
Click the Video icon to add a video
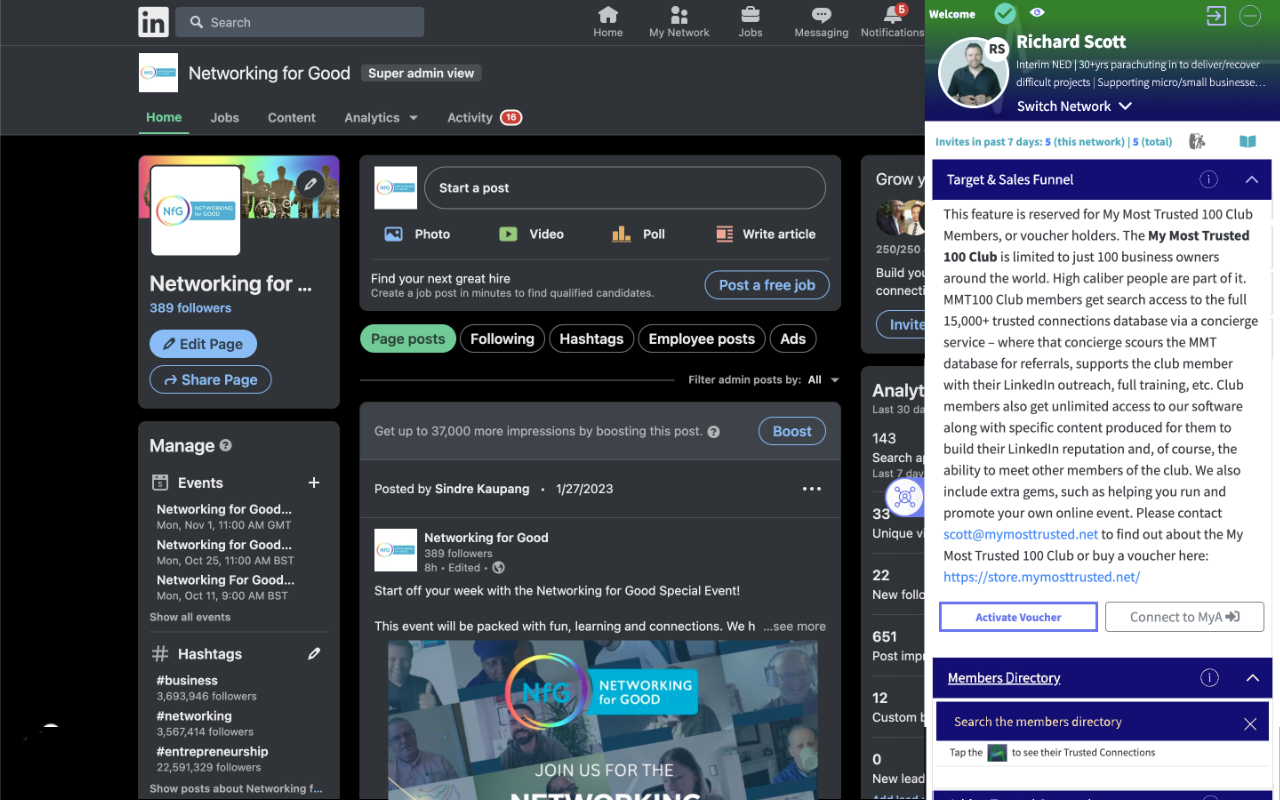[509, 234]
